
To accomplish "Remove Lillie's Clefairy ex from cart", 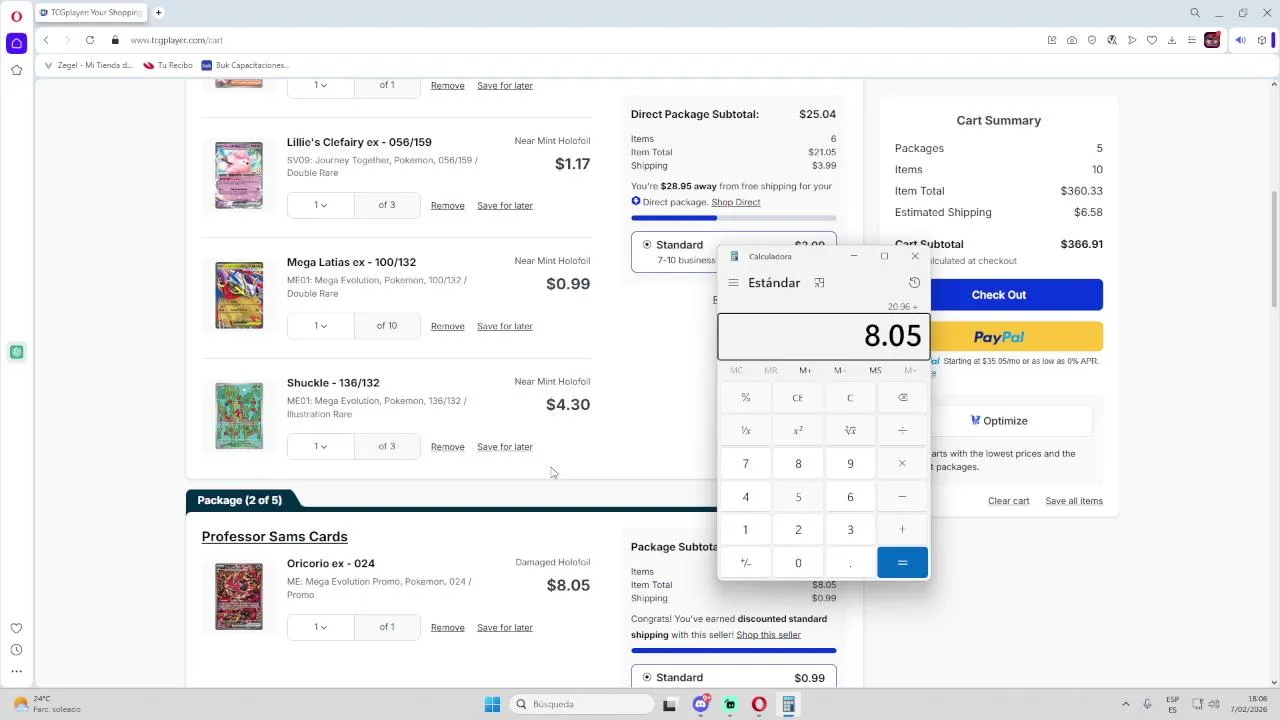I will click(x=447, y=205).
